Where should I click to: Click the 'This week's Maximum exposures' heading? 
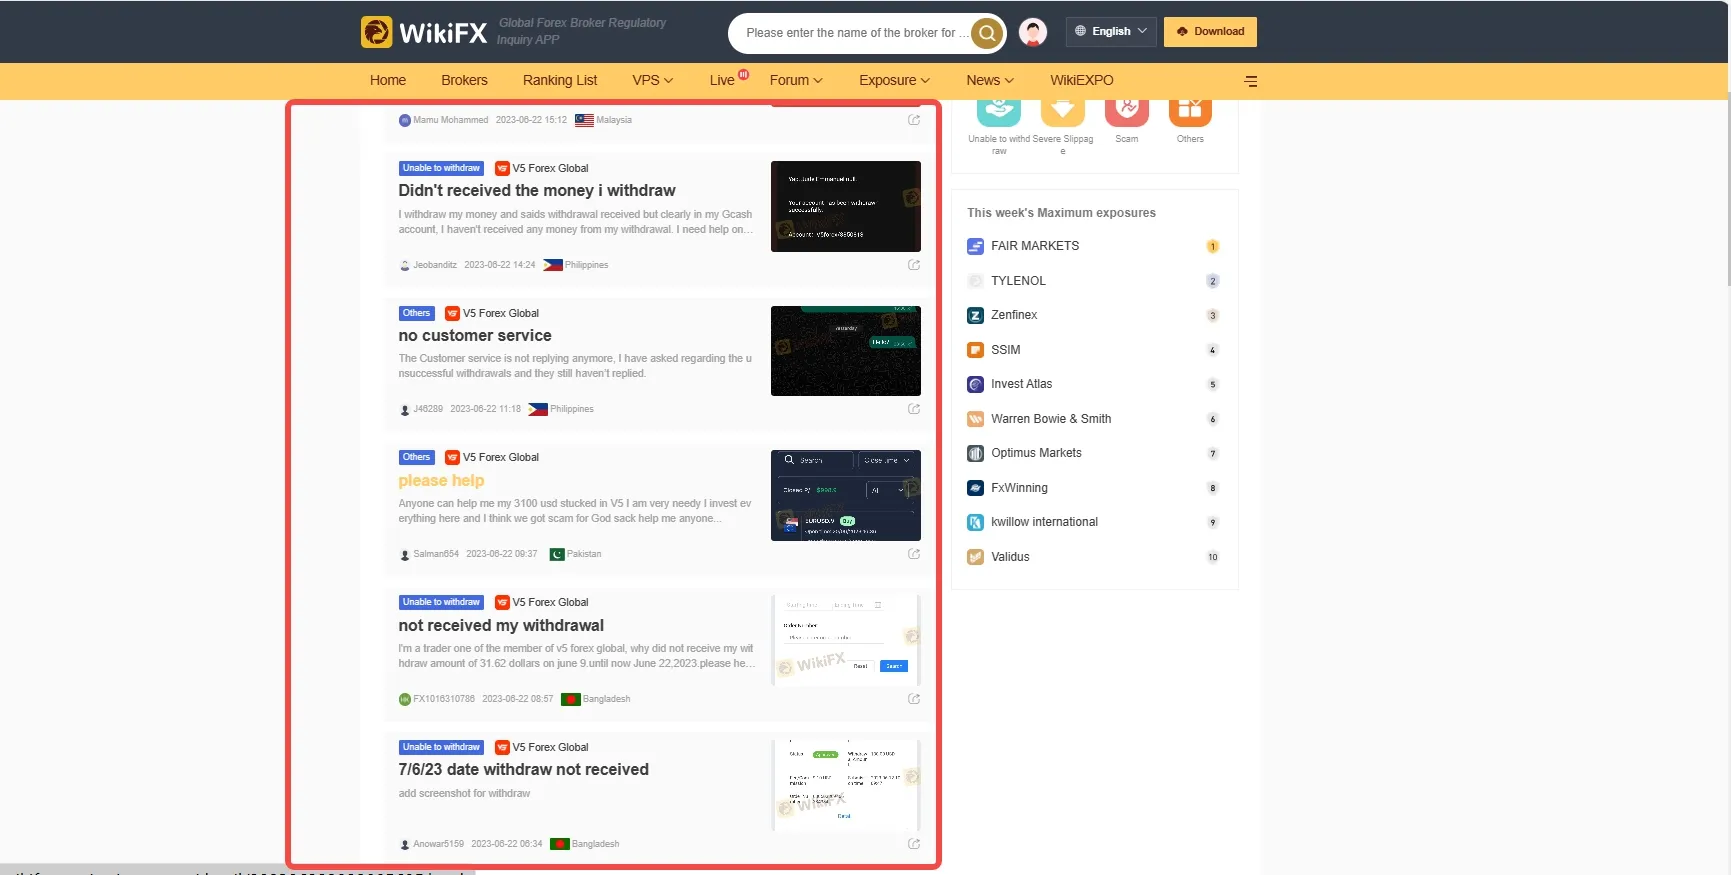(x=1061, y=213)
